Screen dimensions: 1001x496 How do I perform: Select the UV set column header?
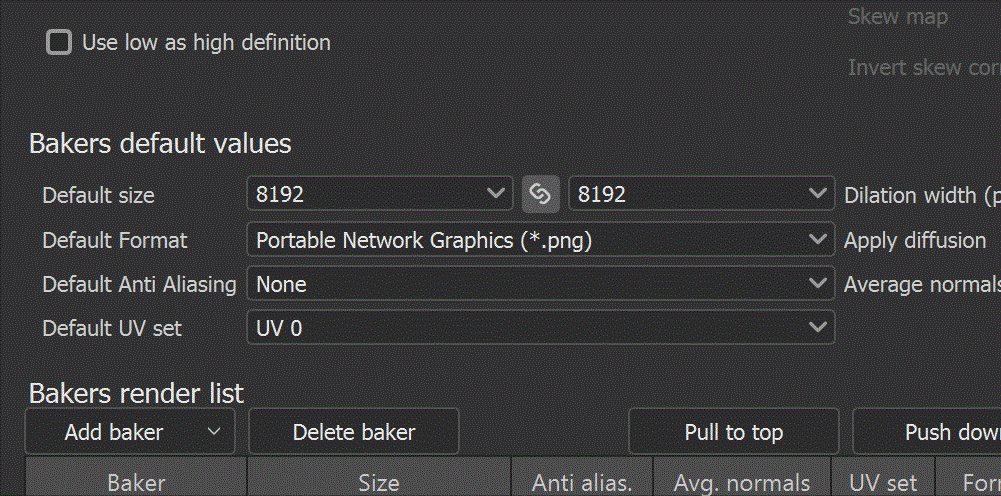[x=883, y=483]
